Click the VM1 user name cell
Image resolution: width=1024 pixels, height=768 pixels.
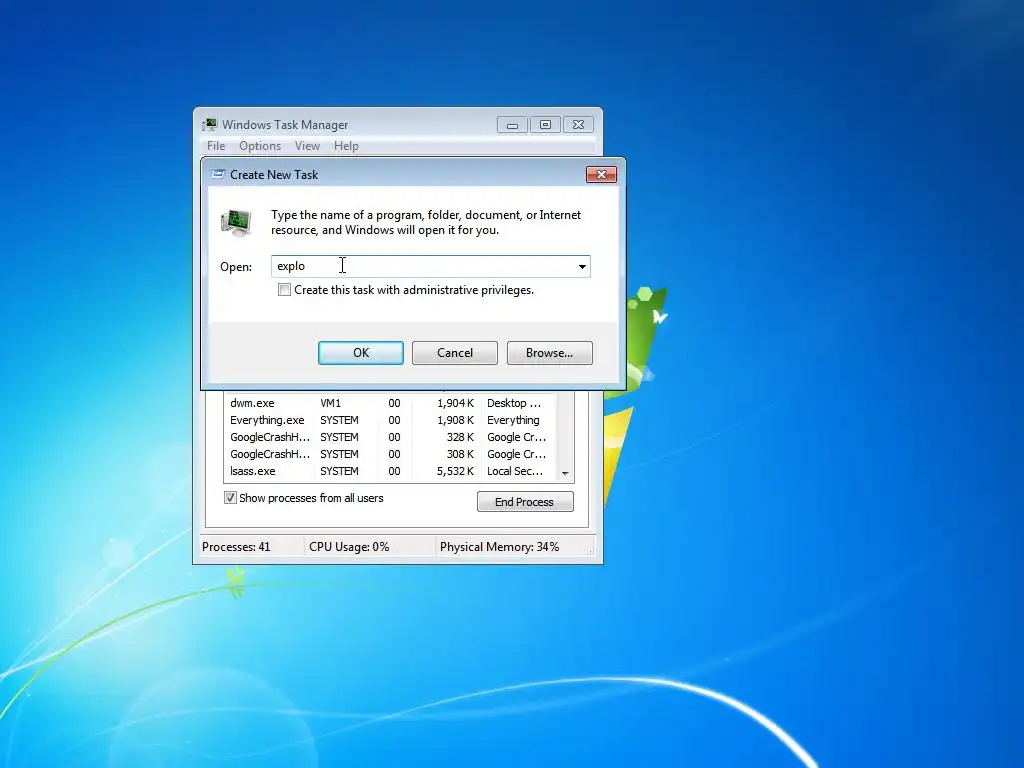(x=330, y=403)
